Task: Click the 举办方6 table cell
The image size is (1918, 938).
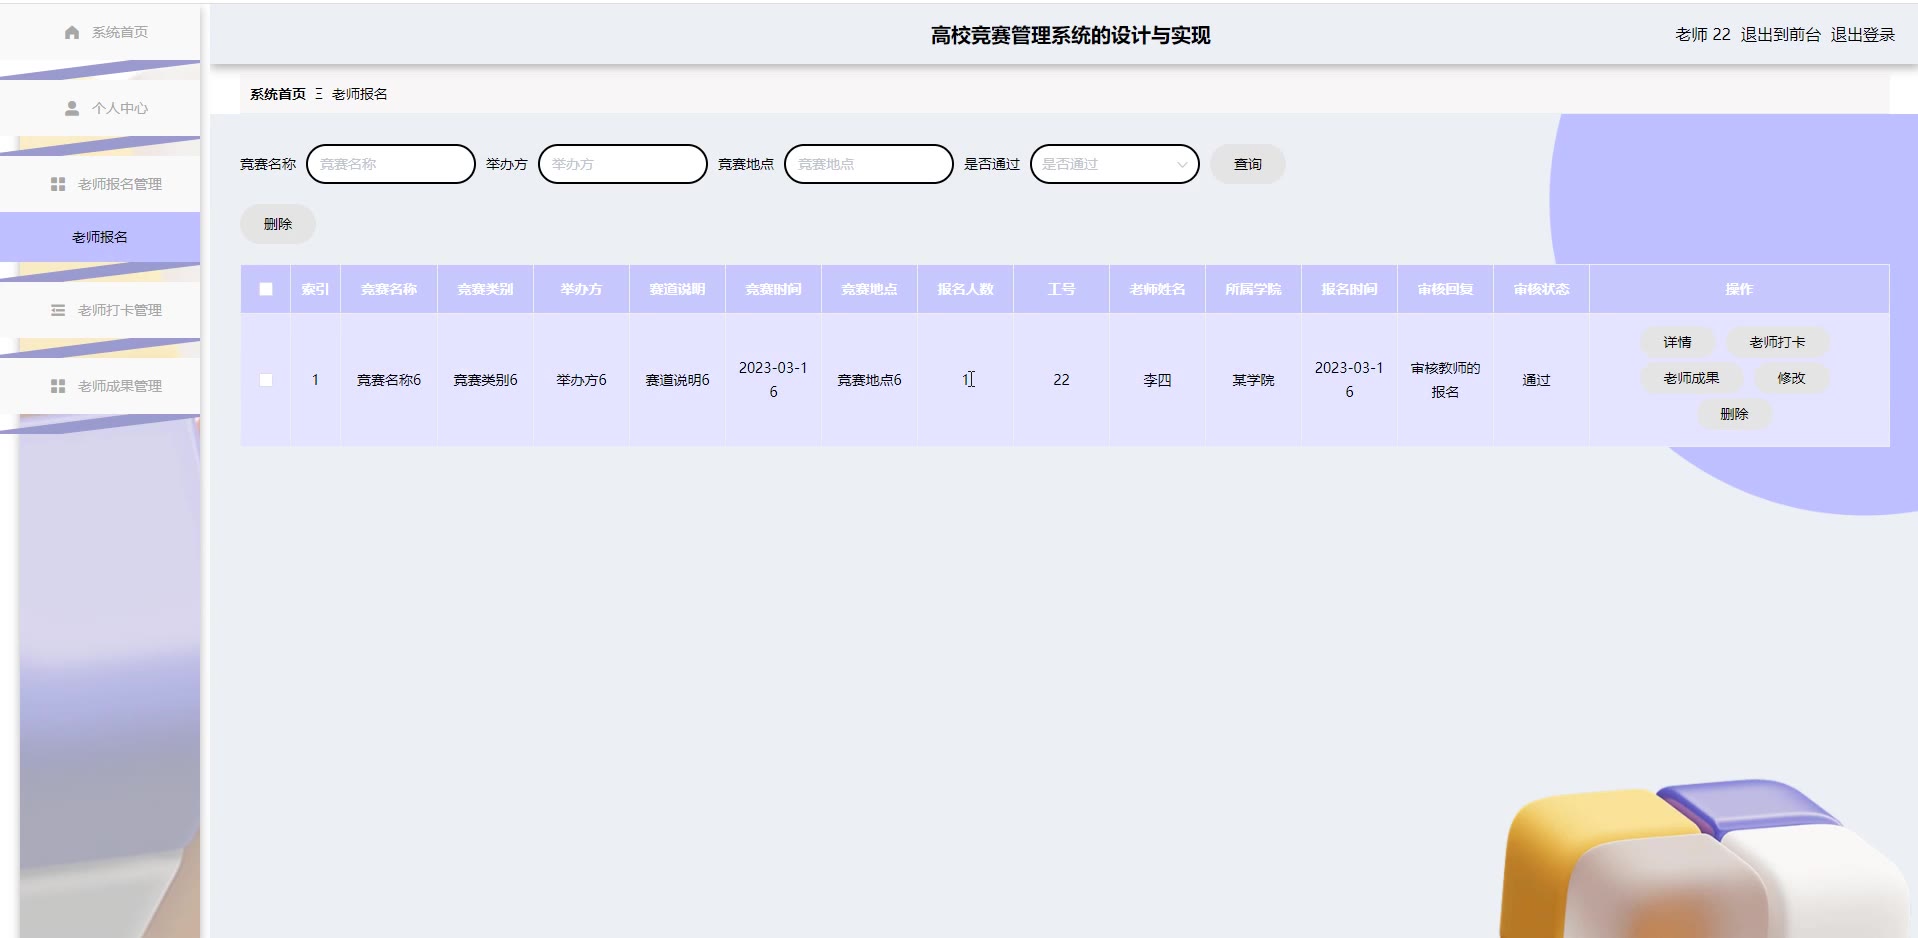Action: (581, 380)
